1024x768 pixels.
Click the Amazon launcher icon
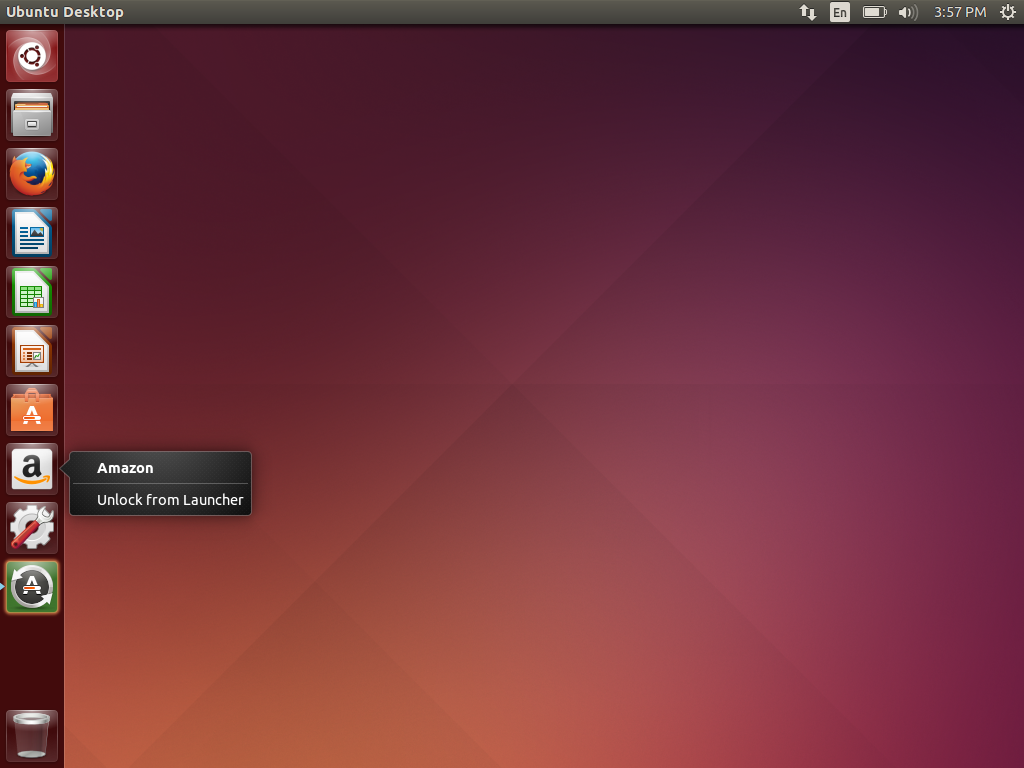point(31,468)
